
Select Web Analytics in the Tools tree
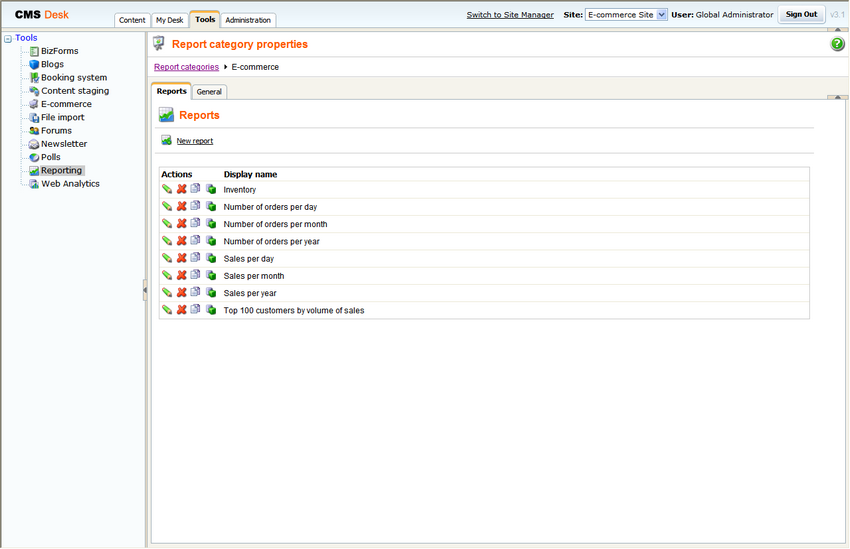70,184
